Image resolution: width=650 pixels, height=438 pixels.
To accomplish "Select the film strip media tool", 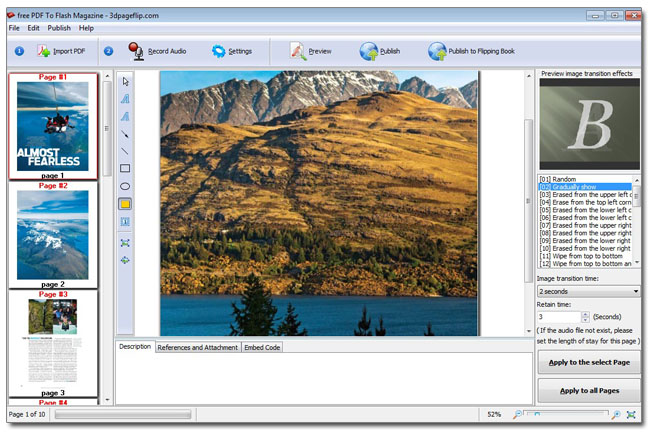I will point(125,222).
